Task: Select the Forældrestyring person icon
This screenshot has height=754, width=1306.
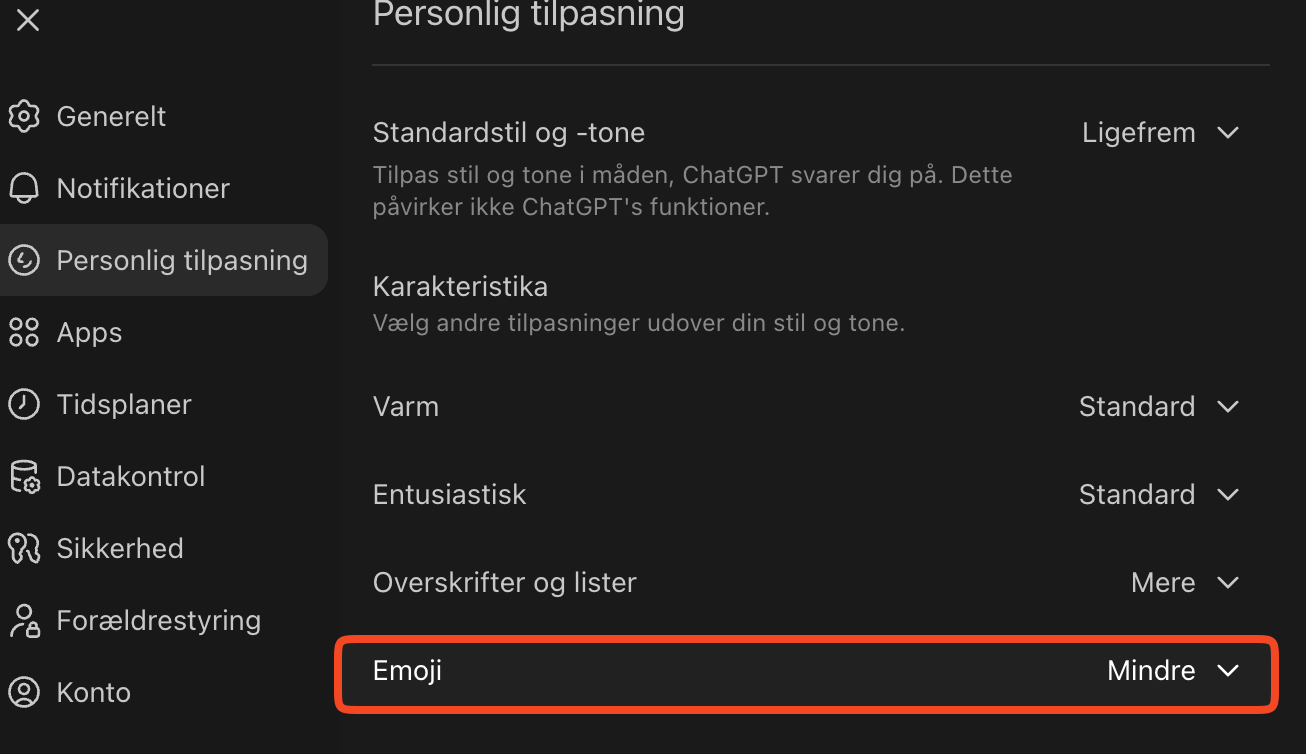Action: click(24, 620)
